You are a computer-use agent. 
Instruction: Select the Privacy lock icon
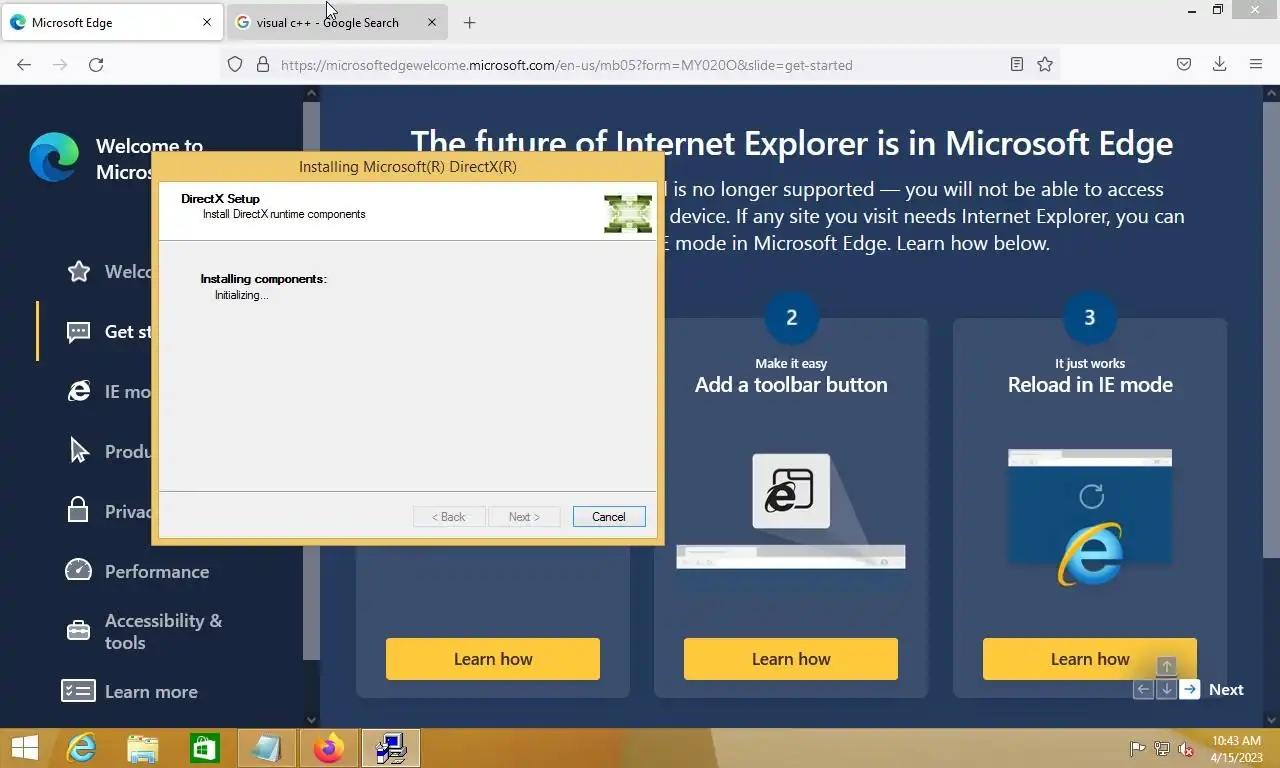[78, 510]
